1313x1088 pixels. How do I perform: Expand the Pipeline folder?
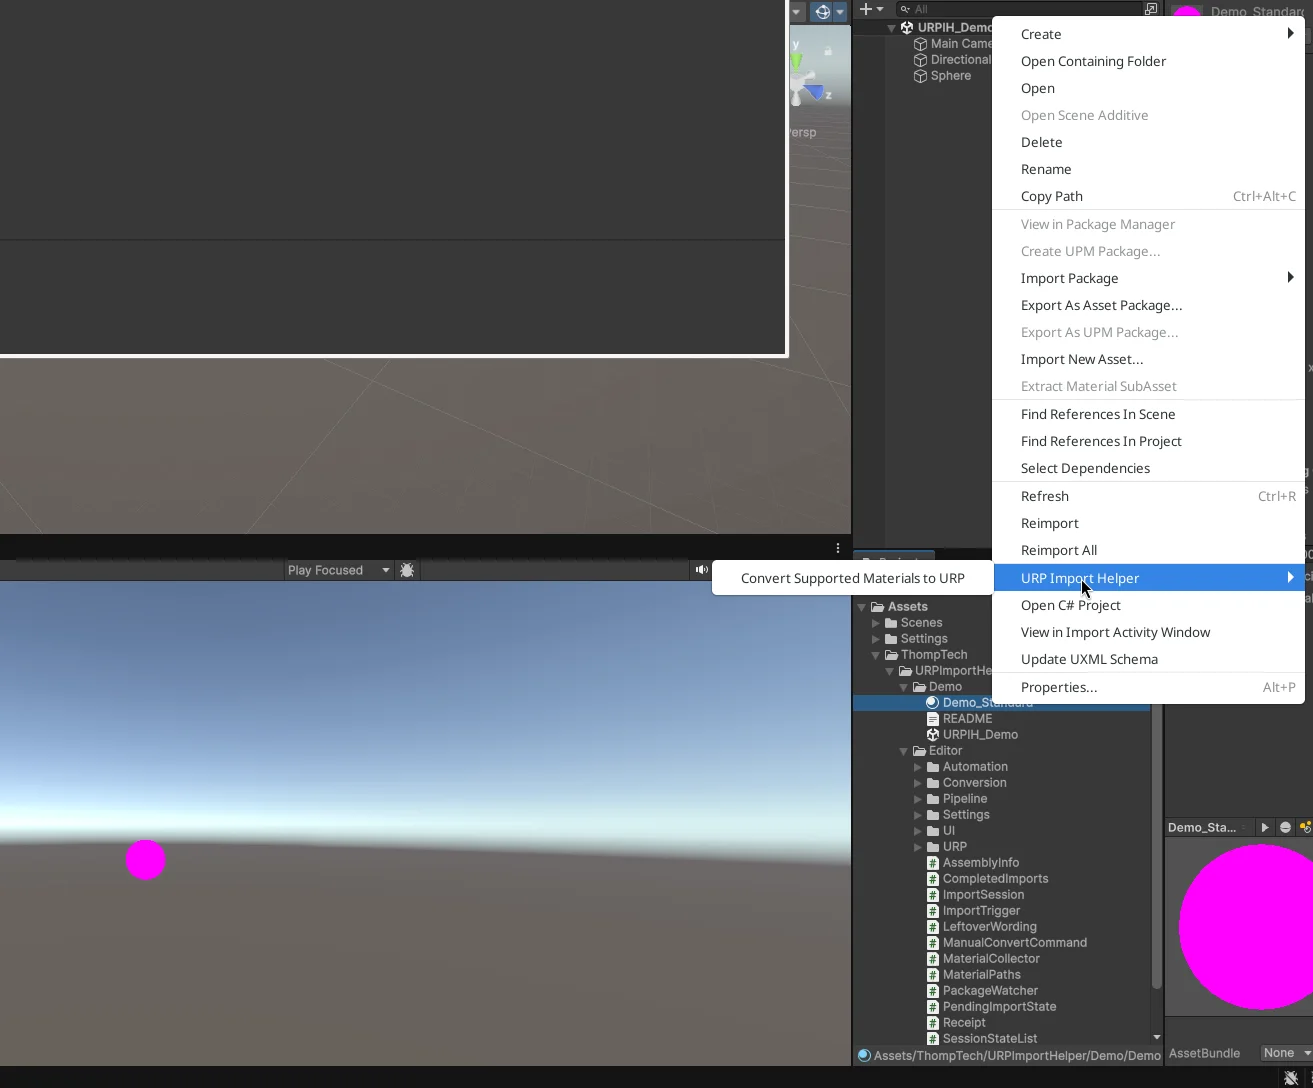pyautogui.click(x=918, y=799)
